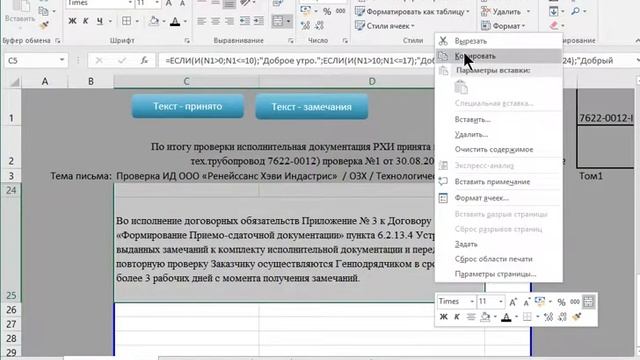Toggle merge cells button in the mini toolbar

(x=588, y=302)
